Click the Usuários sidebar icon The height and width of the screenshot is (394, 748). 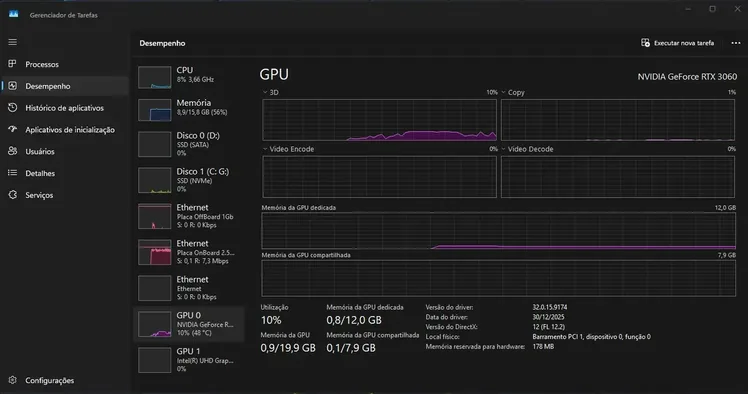(x=12, y=151)
